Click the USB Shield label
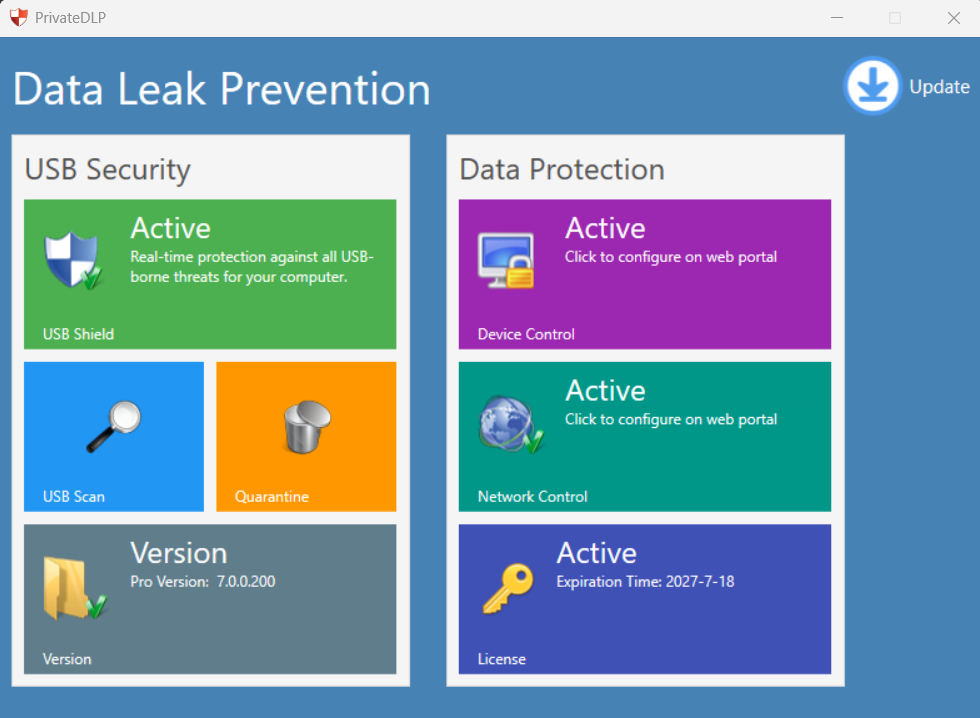Viewport: 980px width, 718px height. click(x=78, y=334)
